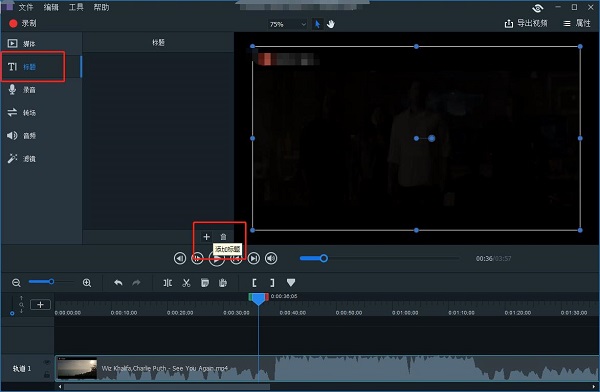Open the 工具 menu
Image resolution: width=600 pixels, height=392 pixels.
(x=76, y=7)
